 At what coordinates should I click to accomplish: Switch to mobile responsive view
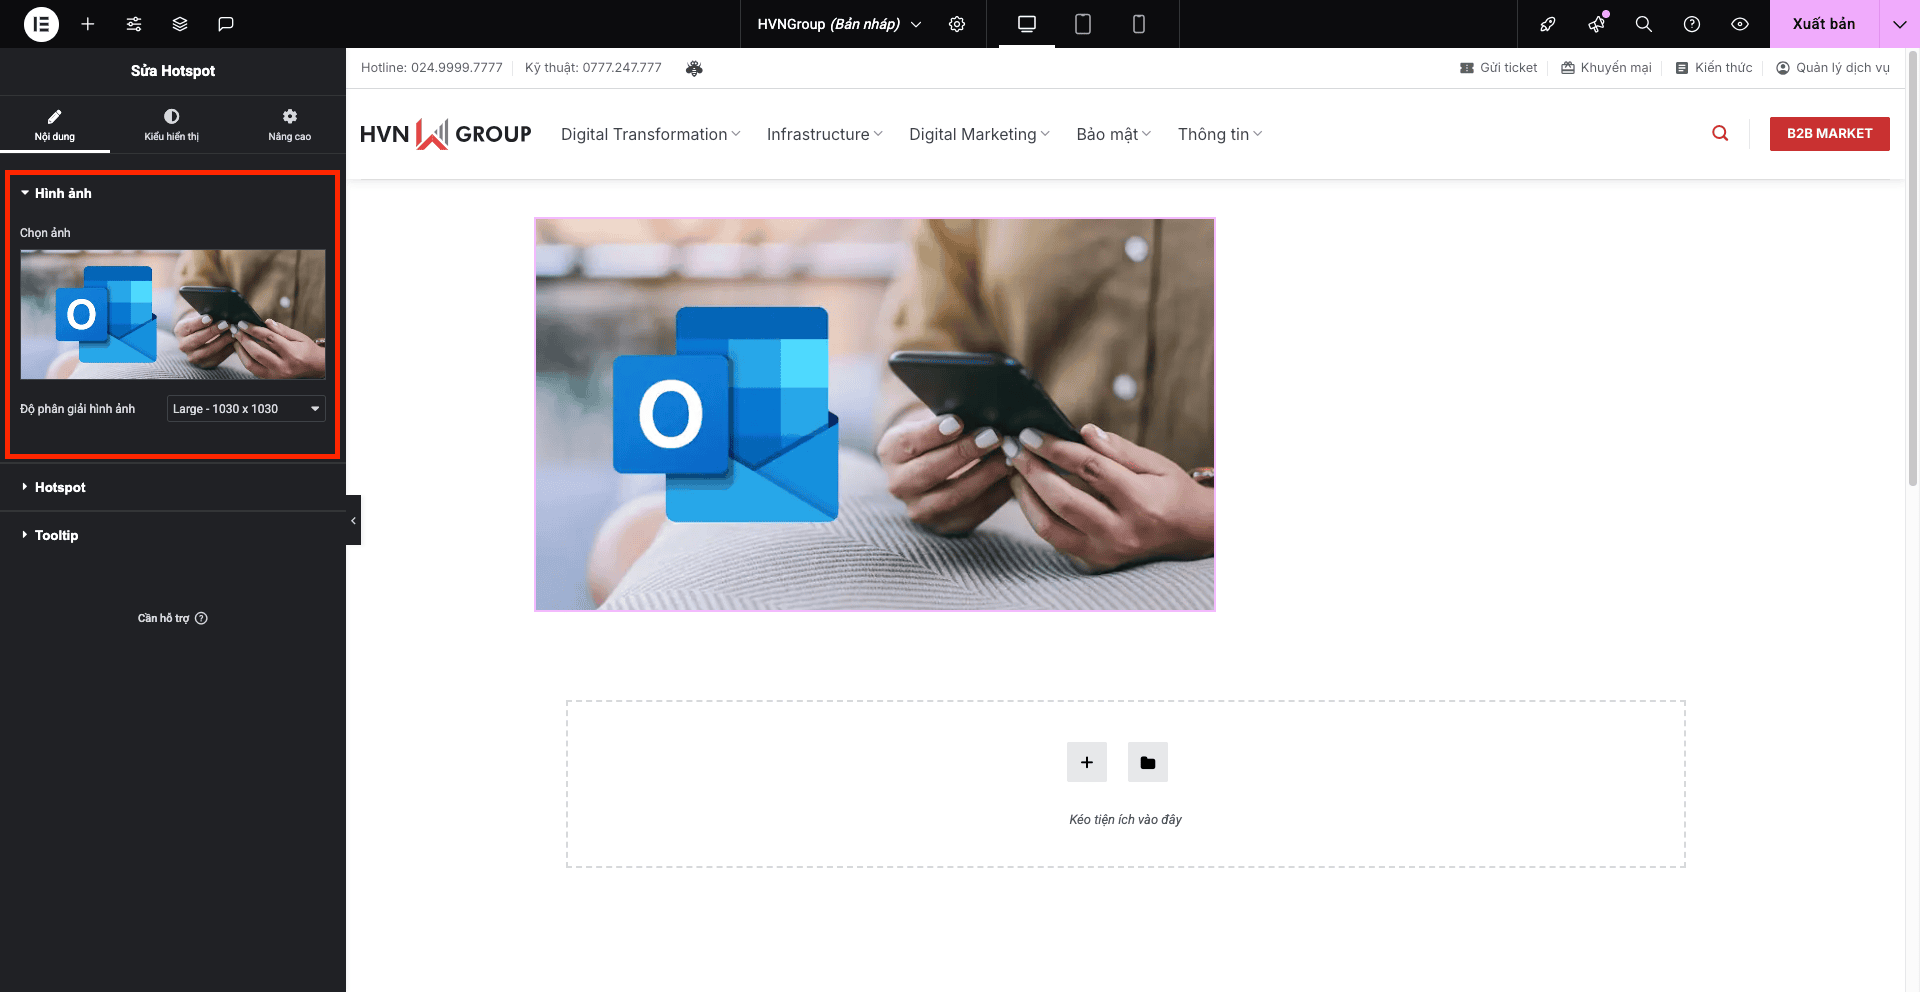1139,24
